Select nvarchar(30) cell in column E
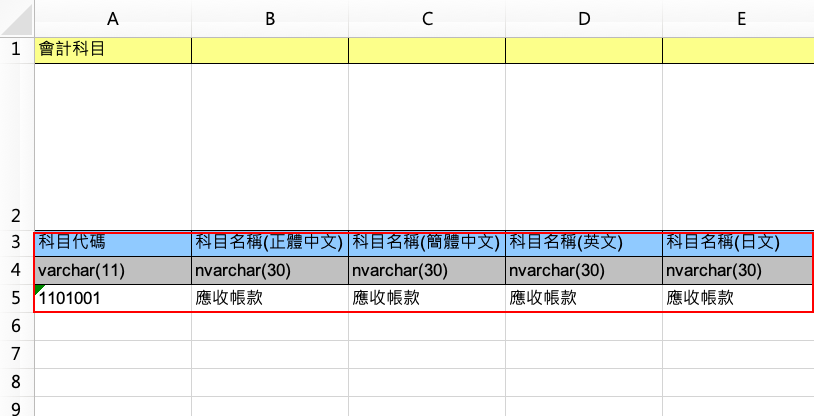The width and height of the screenshot is (814, 416). tap(738, 270)
